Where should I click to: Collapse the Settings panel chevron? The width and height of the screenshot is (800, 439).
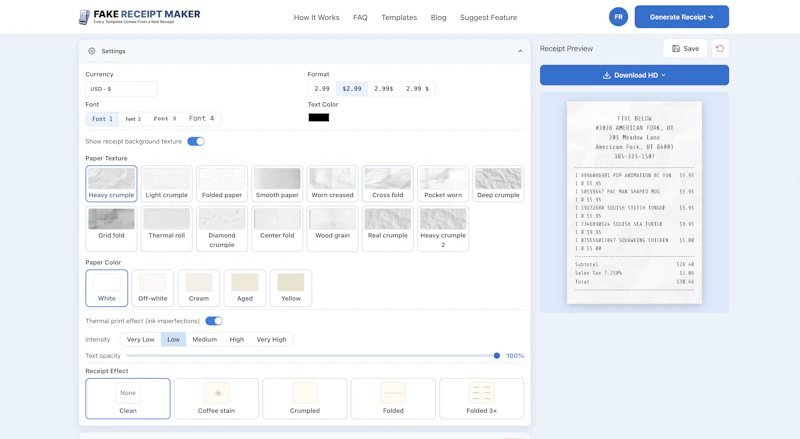click(520, 51)
